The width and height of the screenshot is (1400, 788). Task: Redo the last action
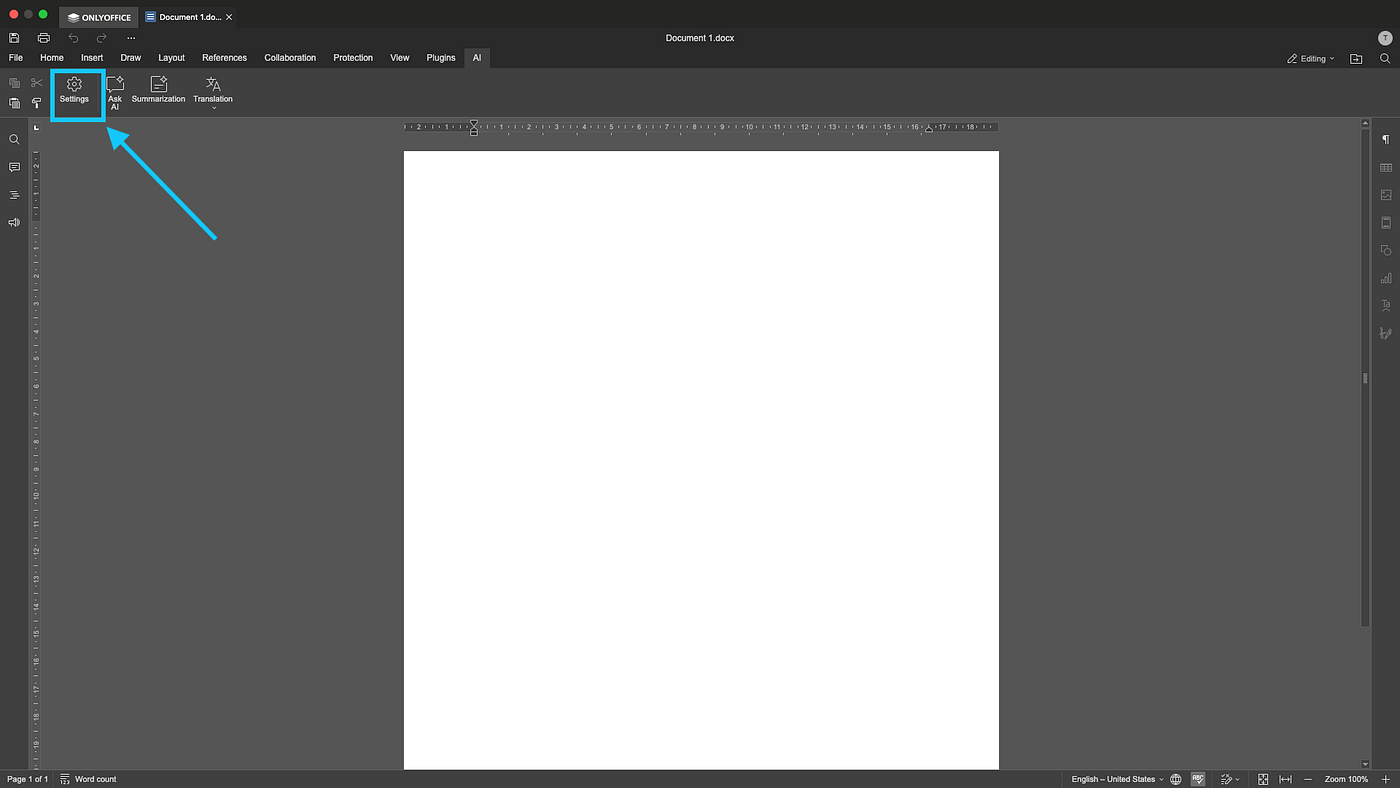pos(101,38)
